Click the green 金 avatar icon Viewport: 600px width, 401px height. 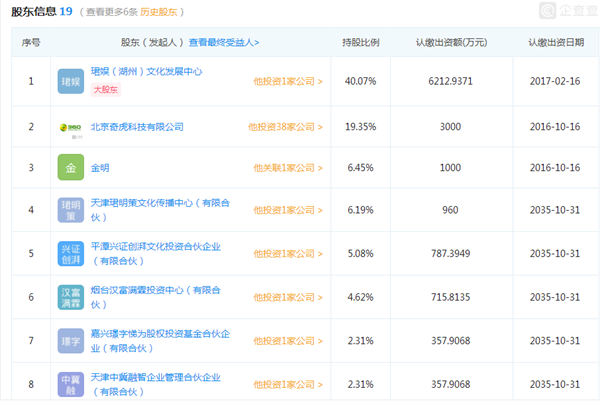pyautogui.click(x=71, y=167)
